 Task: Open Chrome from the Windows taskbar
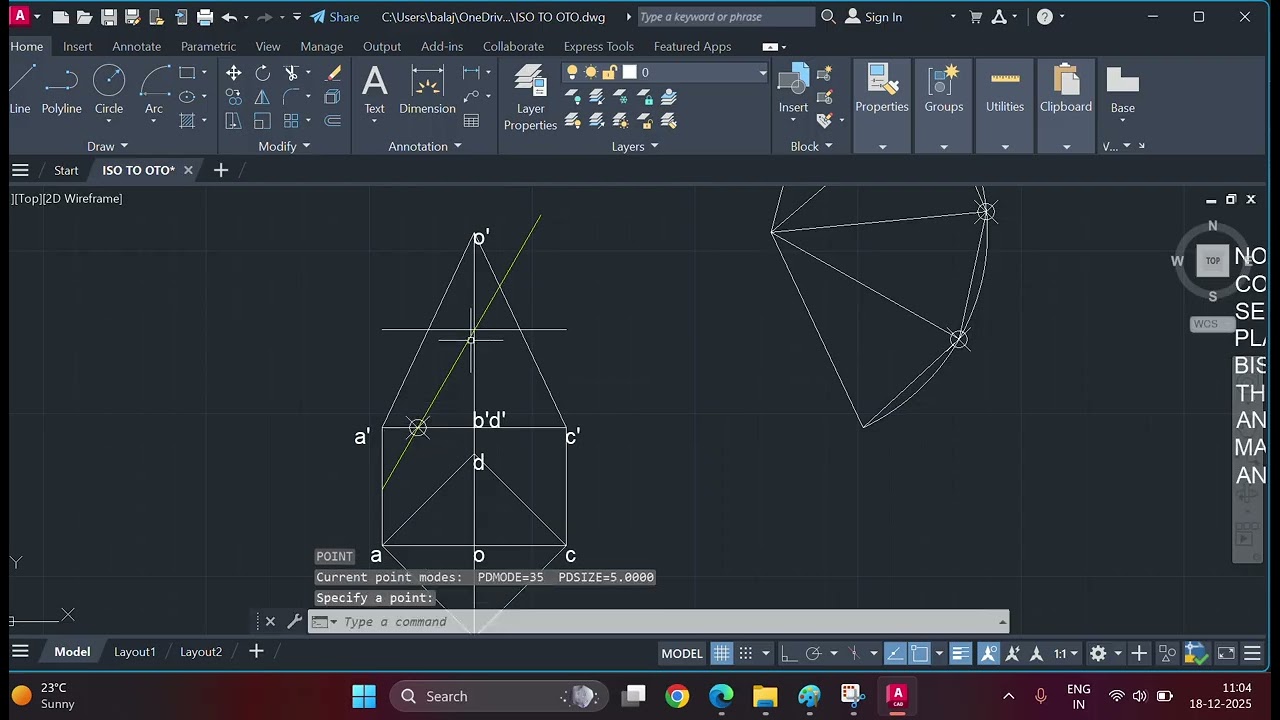677,696
